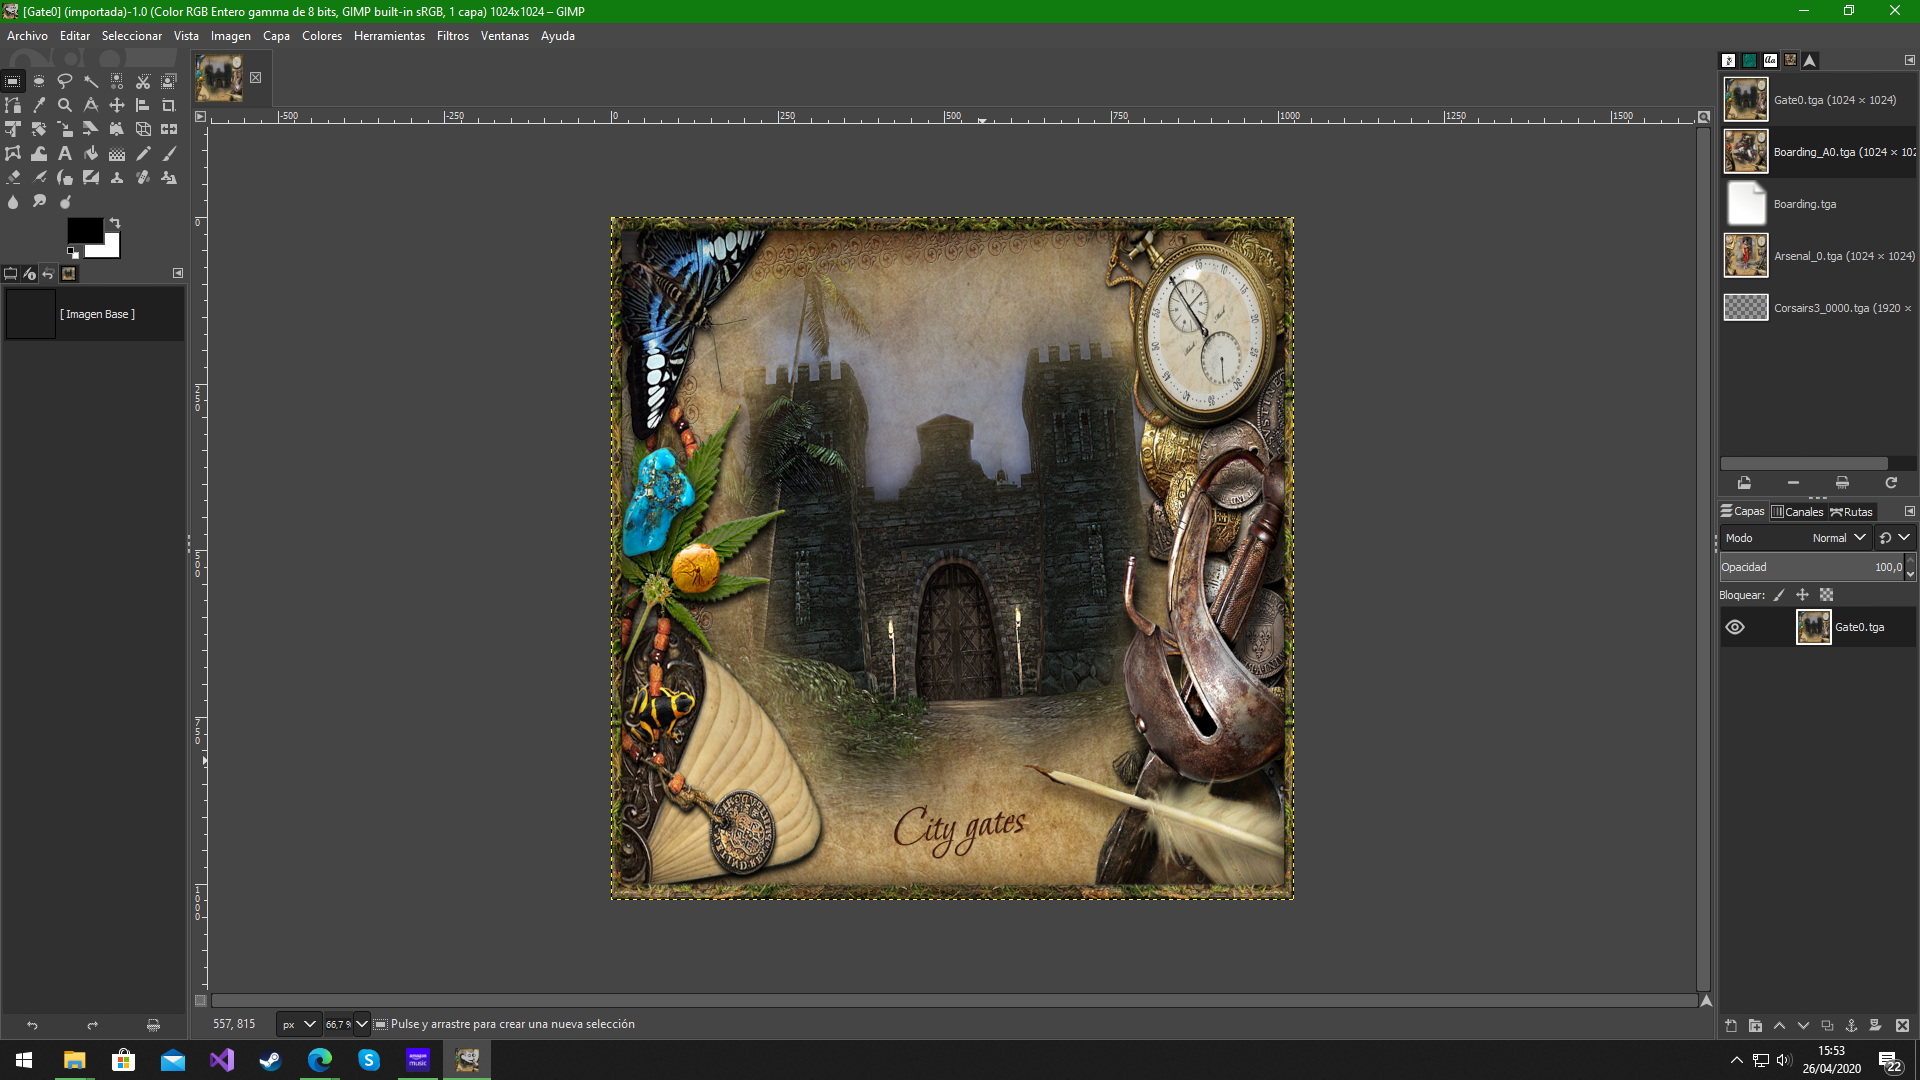
Task: Toggle lock pixels brush icon
Action: pos(1779,595)
